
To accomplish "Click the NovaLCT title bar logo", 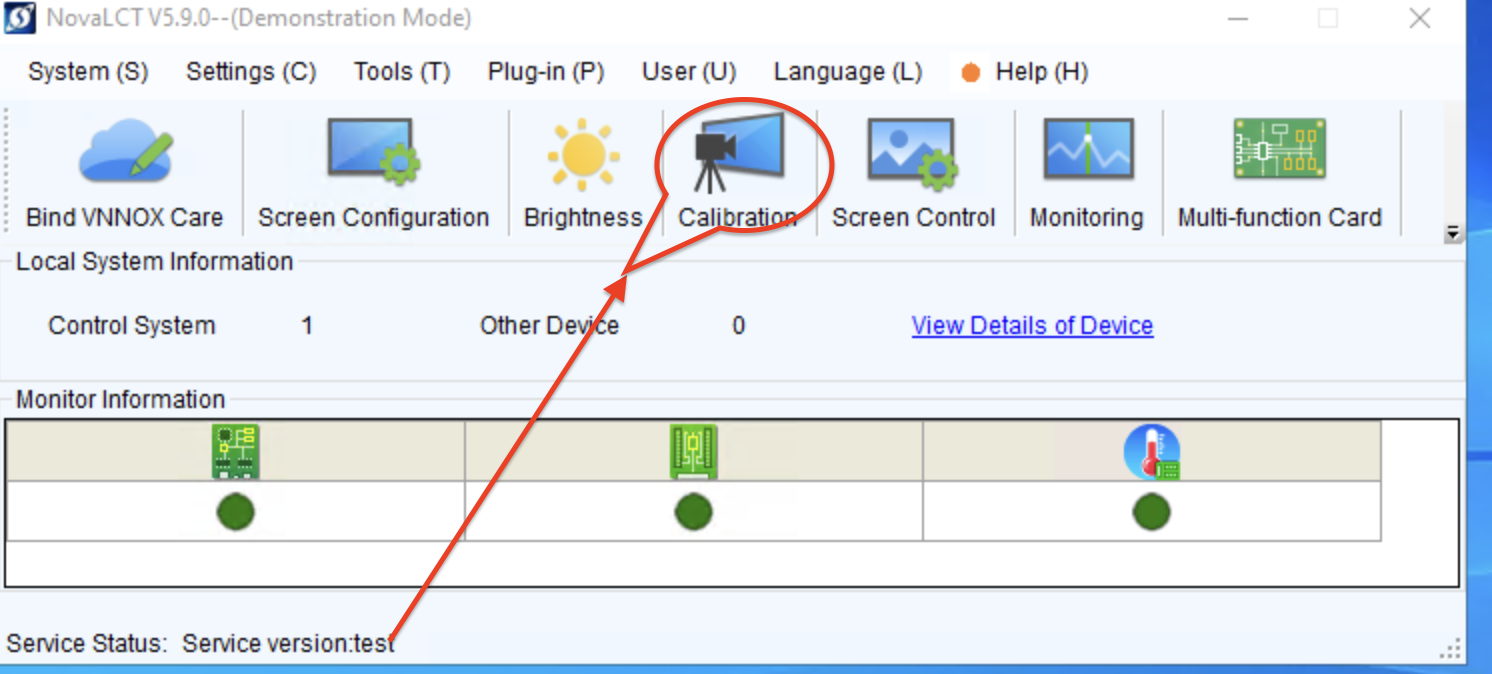I will coord(21,18).
